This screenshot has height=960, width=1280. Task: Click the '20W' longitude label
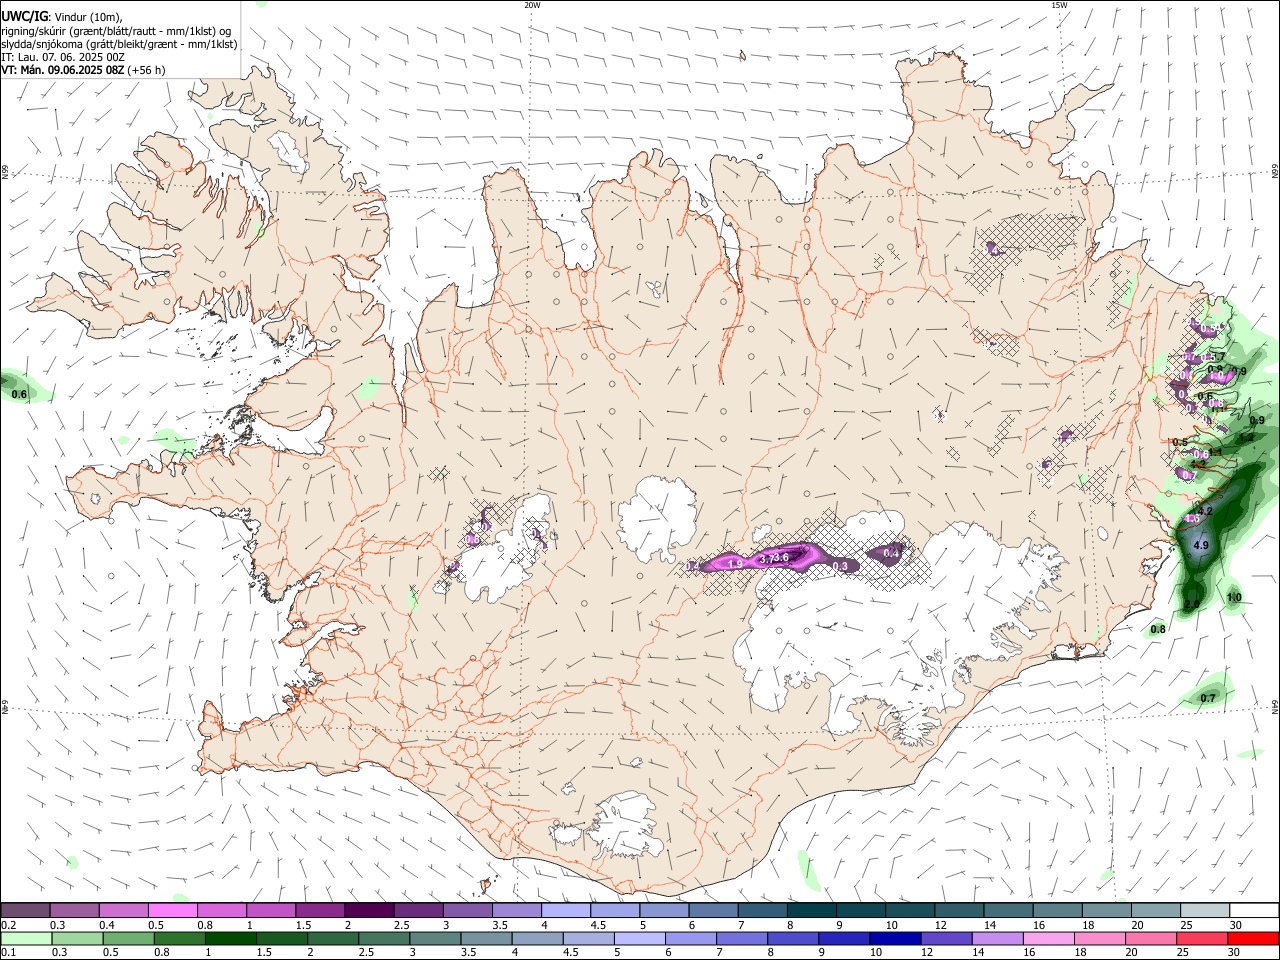click(x=532, y=5)
